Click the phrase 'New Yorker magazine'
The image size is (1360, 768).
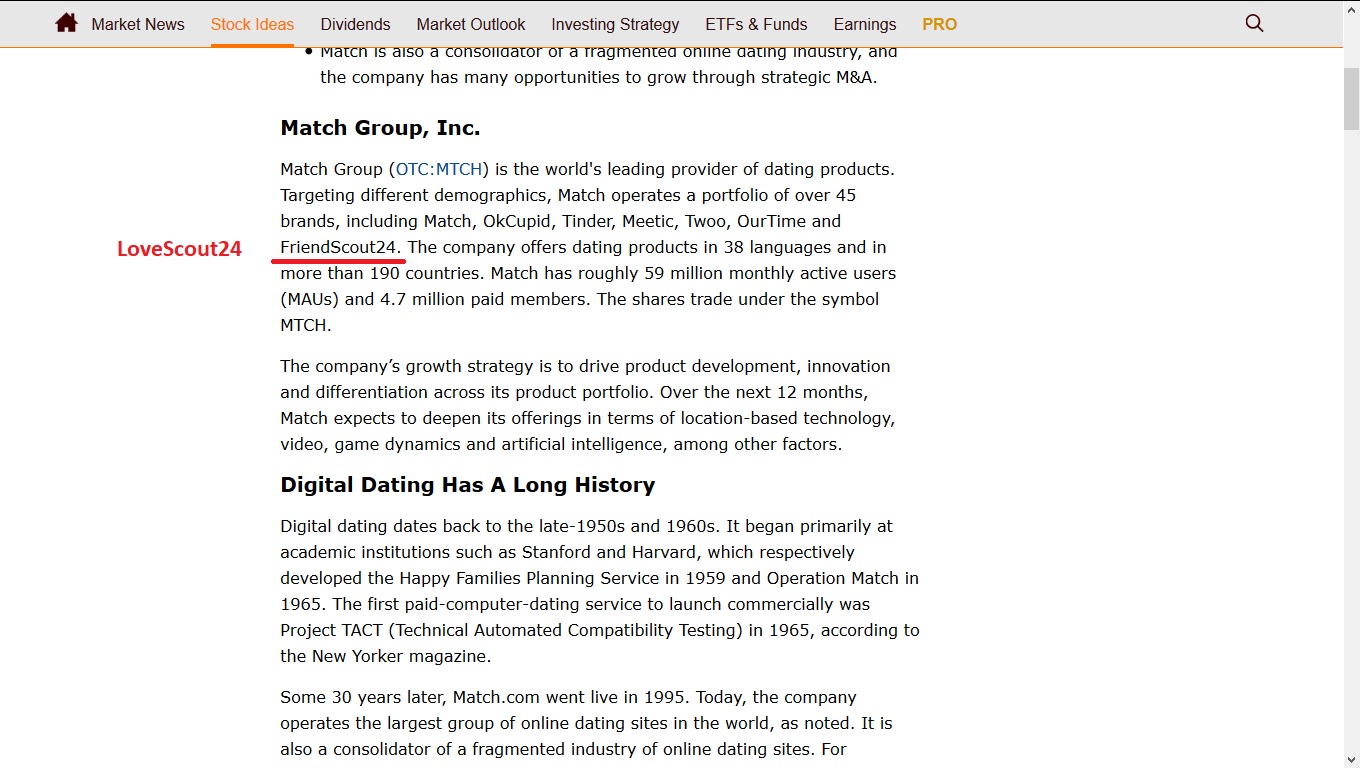[400, 656]
